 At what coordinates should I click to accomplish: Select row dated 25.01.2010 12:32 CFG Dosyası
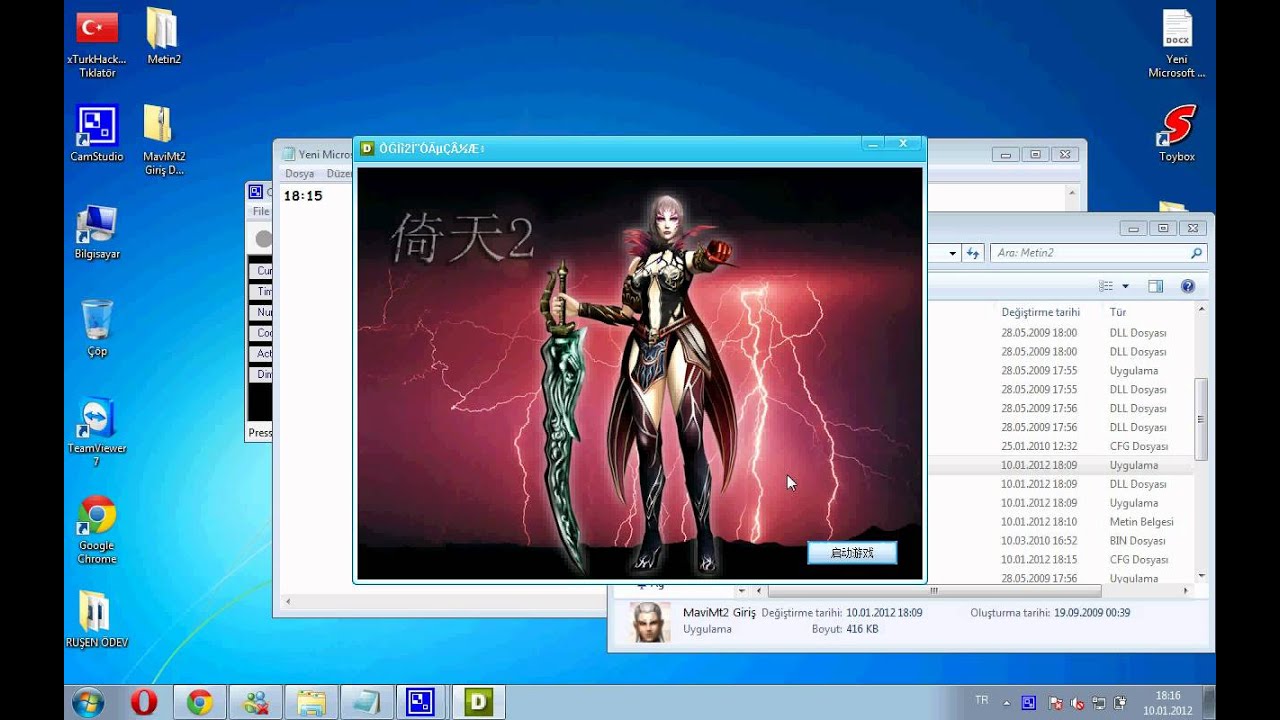point(1060,446)
